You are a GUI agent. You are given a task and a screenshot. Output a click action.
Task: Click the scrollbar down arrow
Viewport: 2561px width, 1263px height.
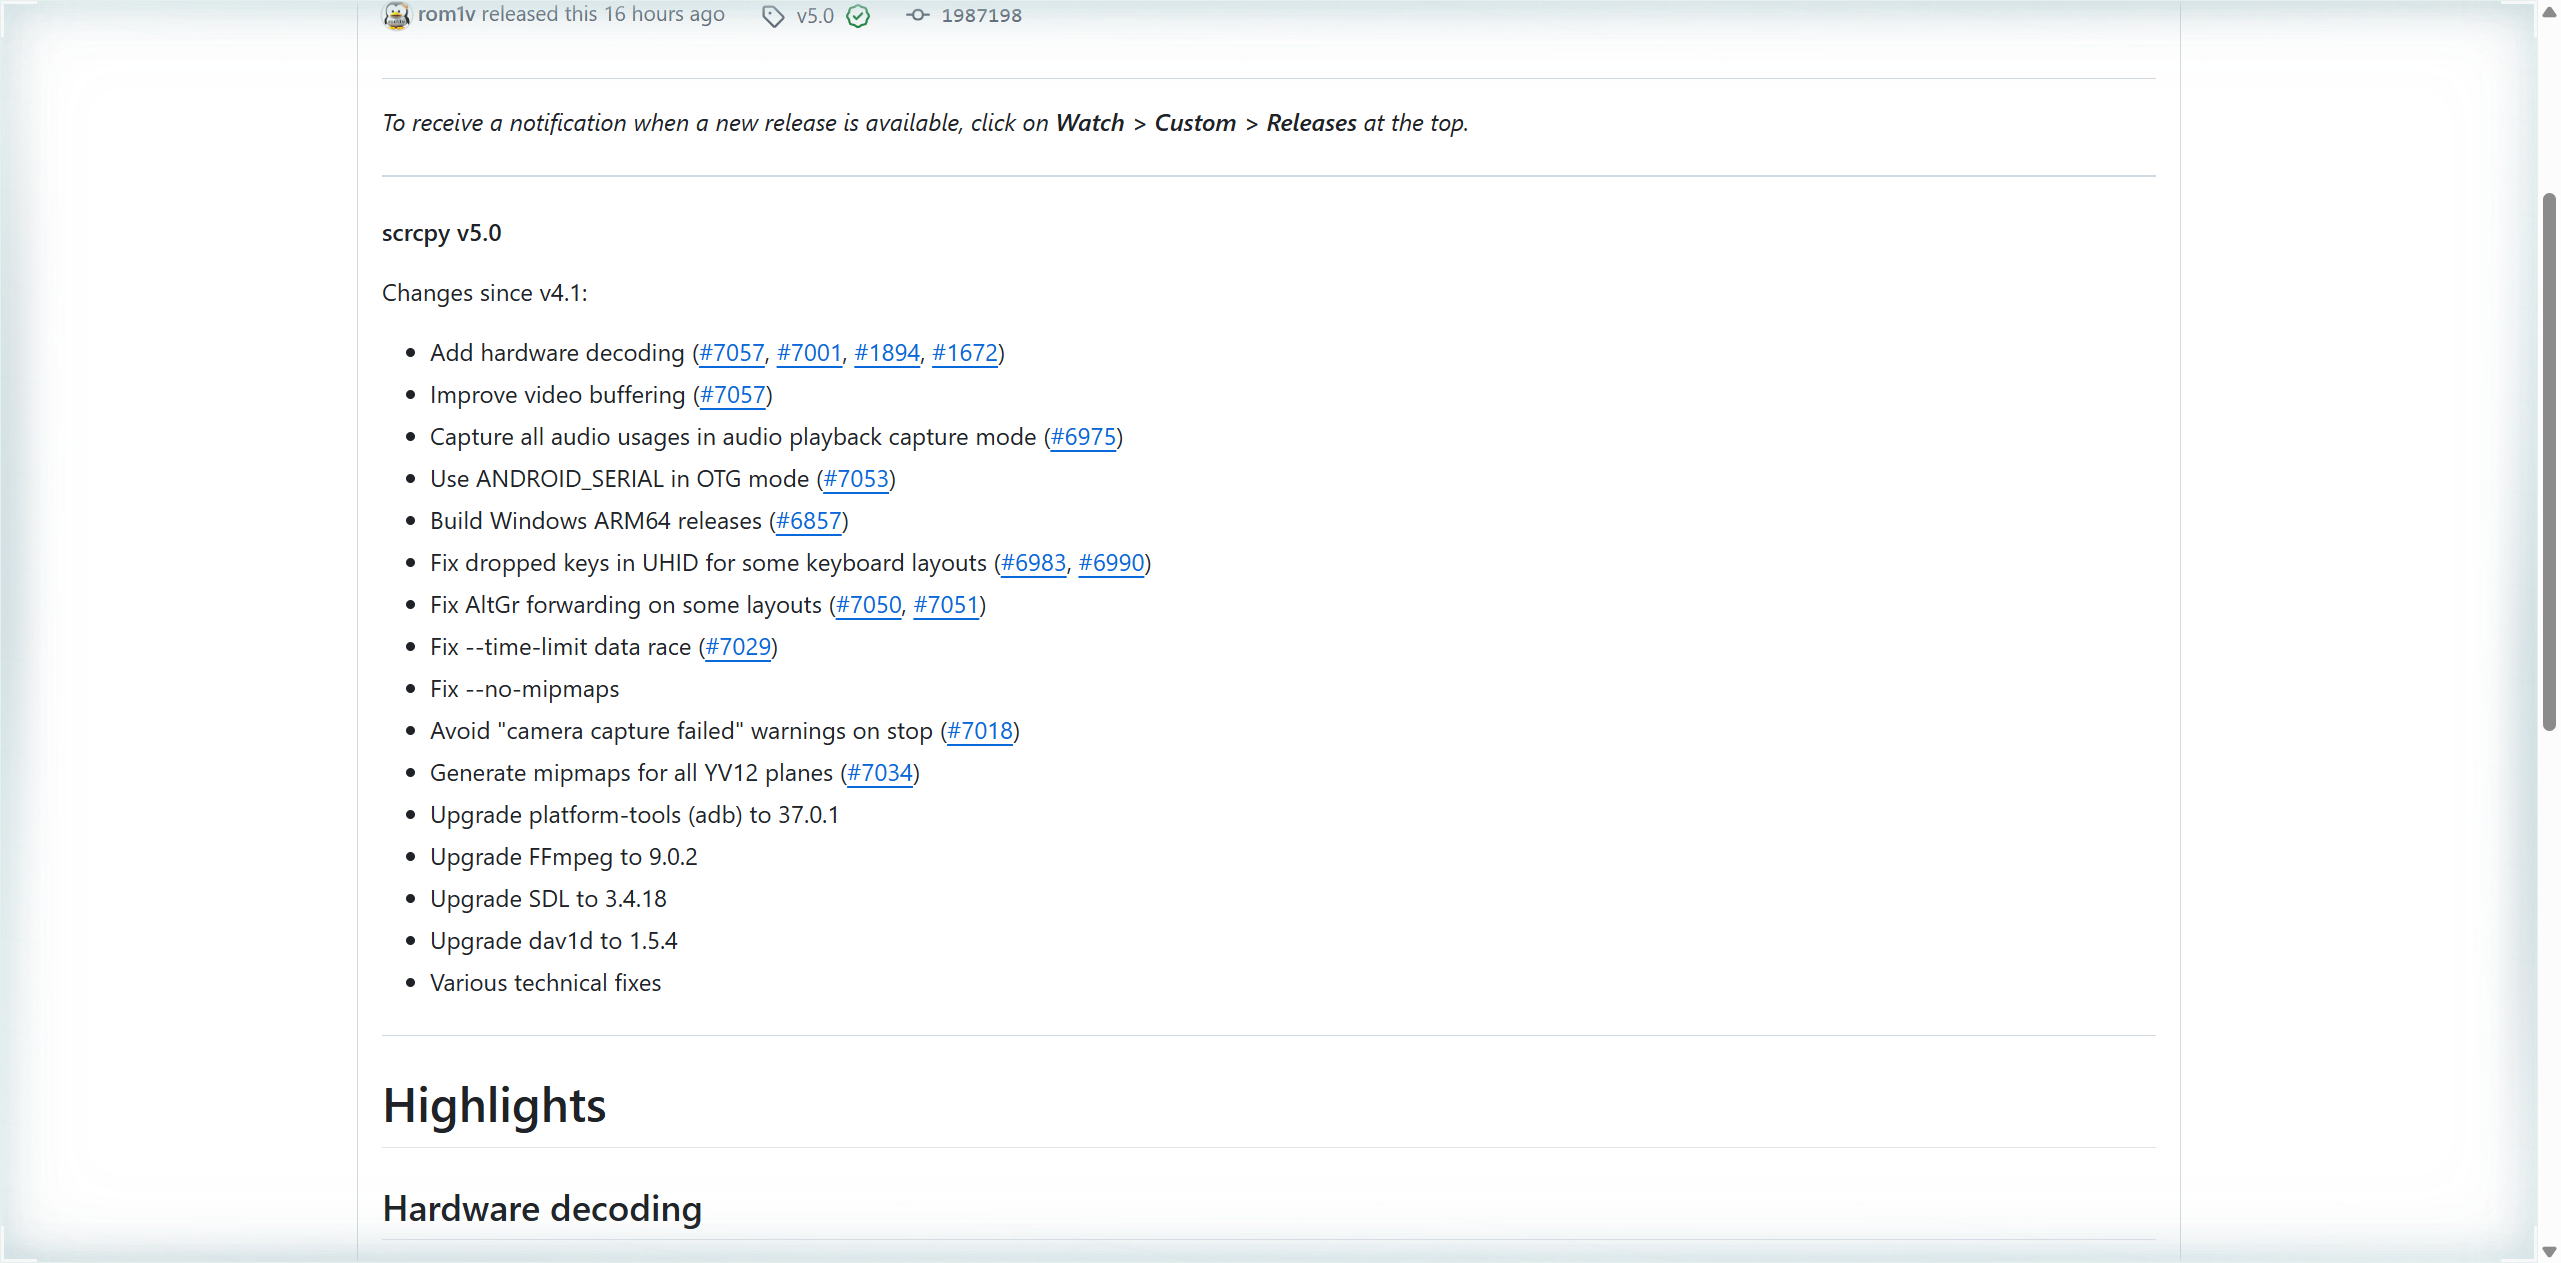click(2549, 1251)
